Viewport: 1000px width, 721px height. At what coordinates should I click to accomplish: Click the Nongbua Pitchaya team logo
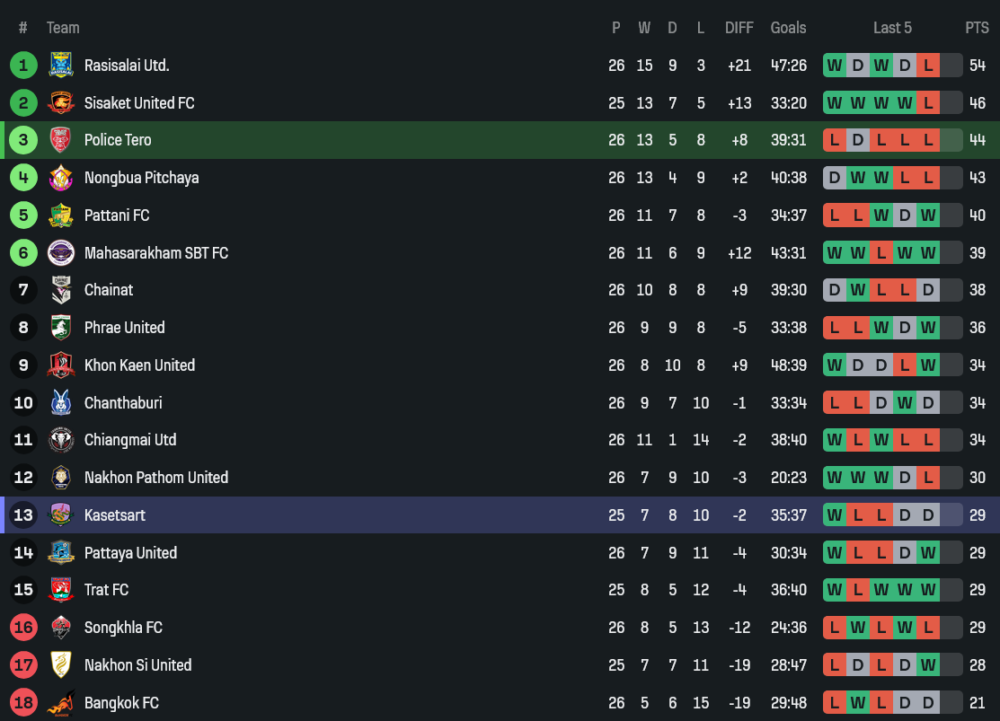pyautogui.click(x=61, y=178)
